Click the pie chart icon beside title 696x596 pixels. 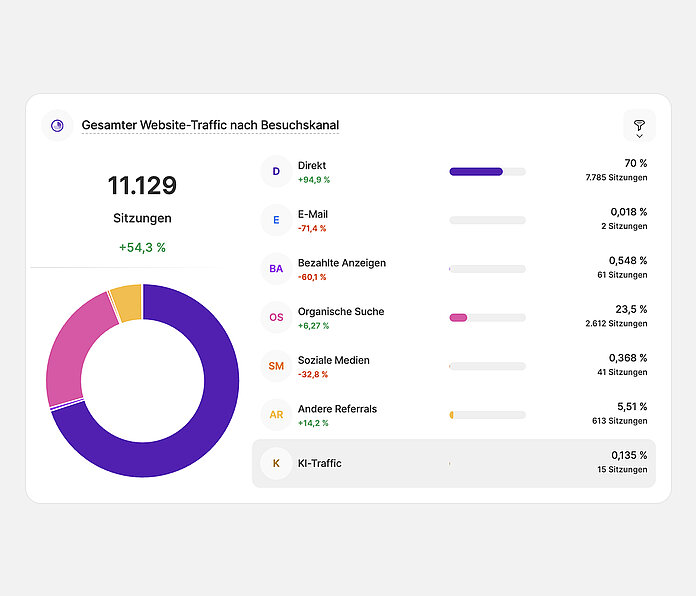(x=57, y=126)
